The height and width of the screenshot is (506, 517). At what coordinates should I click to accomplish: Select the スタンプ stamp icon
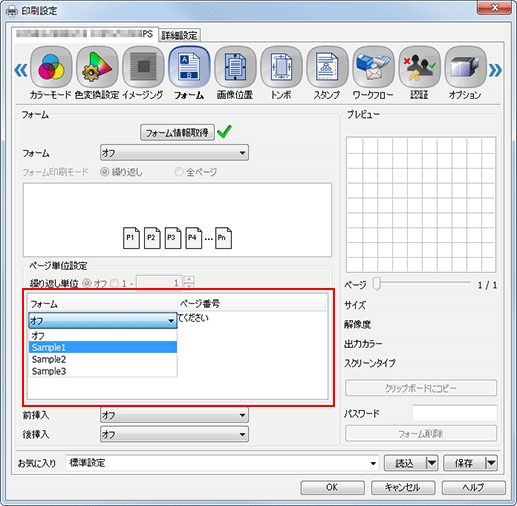point(327,68)
